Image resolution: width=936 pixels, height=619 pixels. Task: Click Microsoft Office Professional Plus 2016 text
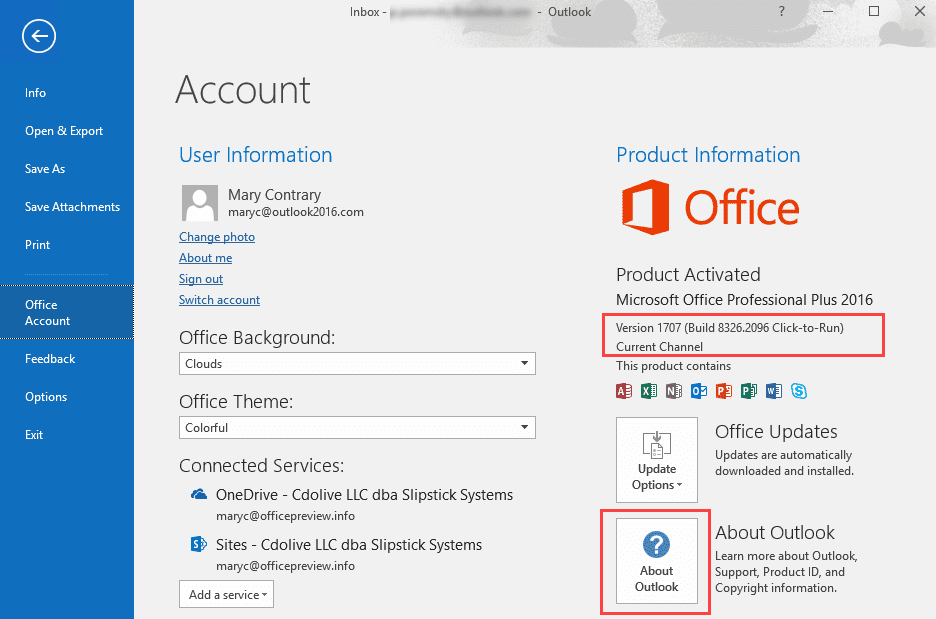click(744, 300)
